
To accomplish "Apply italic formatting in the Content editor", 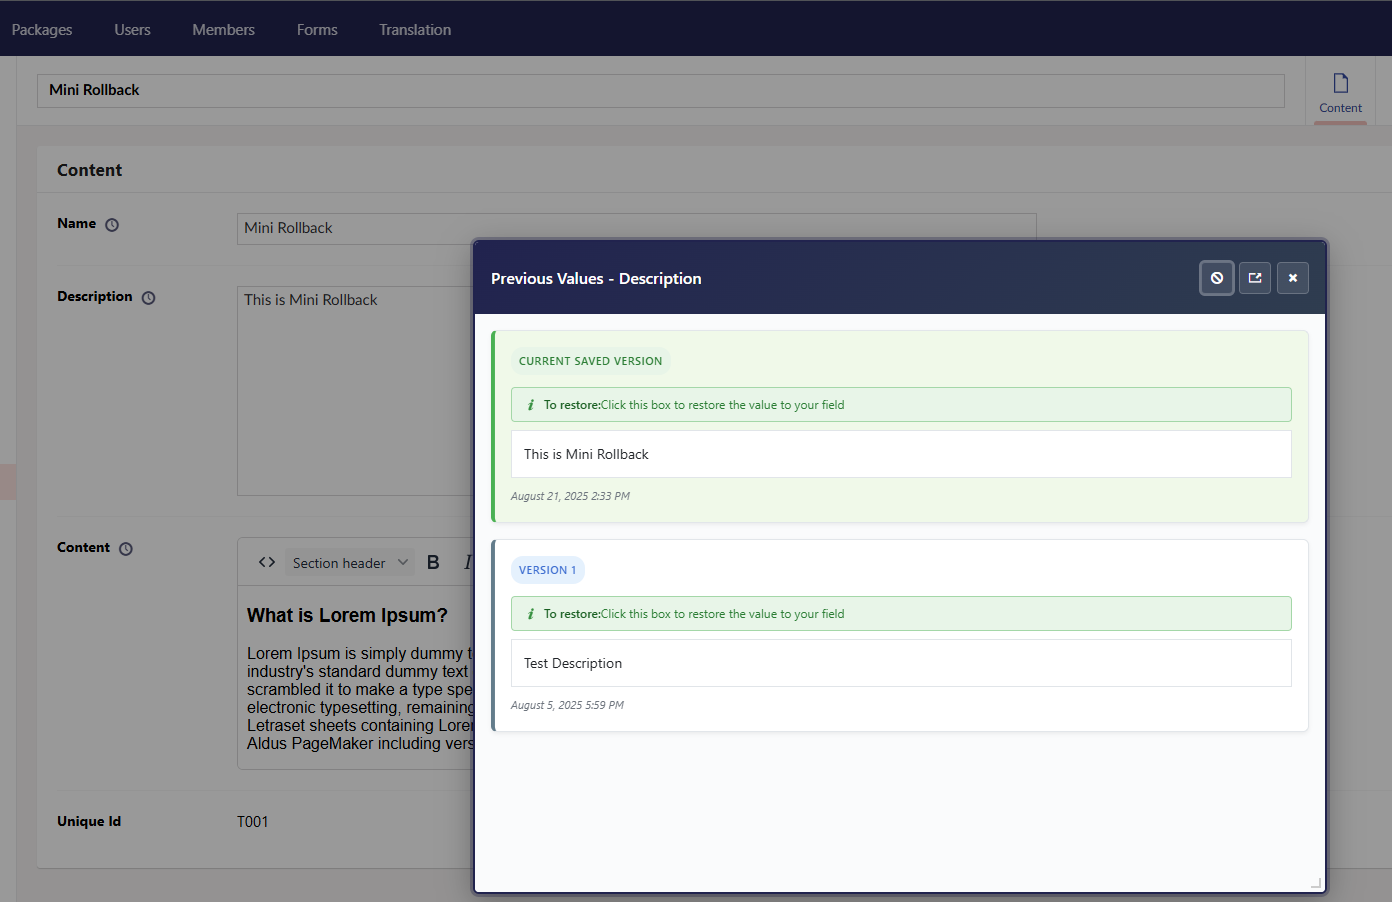I will pos(467,561).
